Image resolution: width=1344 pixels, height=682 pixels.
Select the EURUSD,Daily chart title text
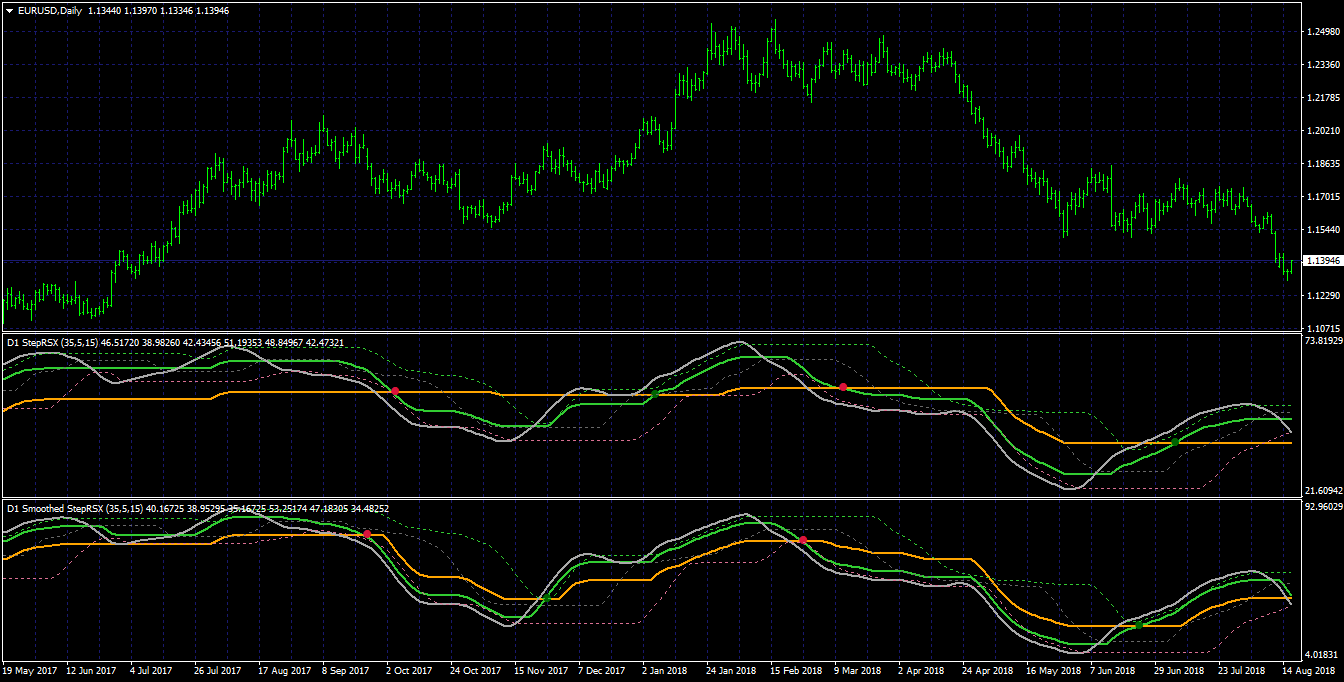click(49, 9)
